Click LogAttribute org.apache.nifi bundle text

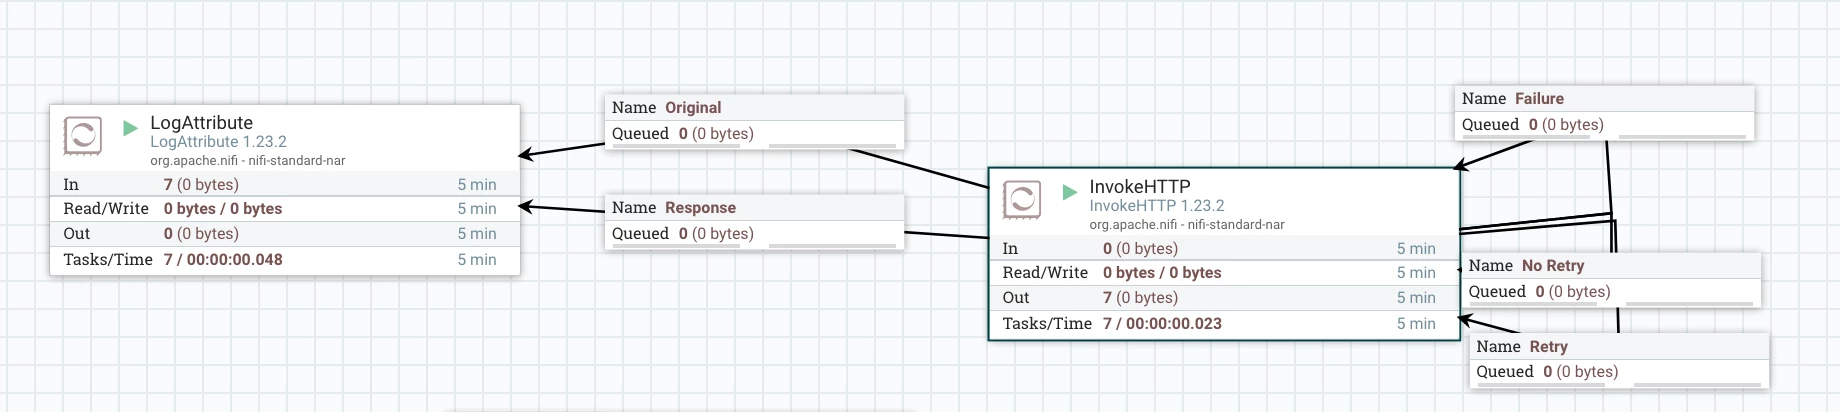248,161
